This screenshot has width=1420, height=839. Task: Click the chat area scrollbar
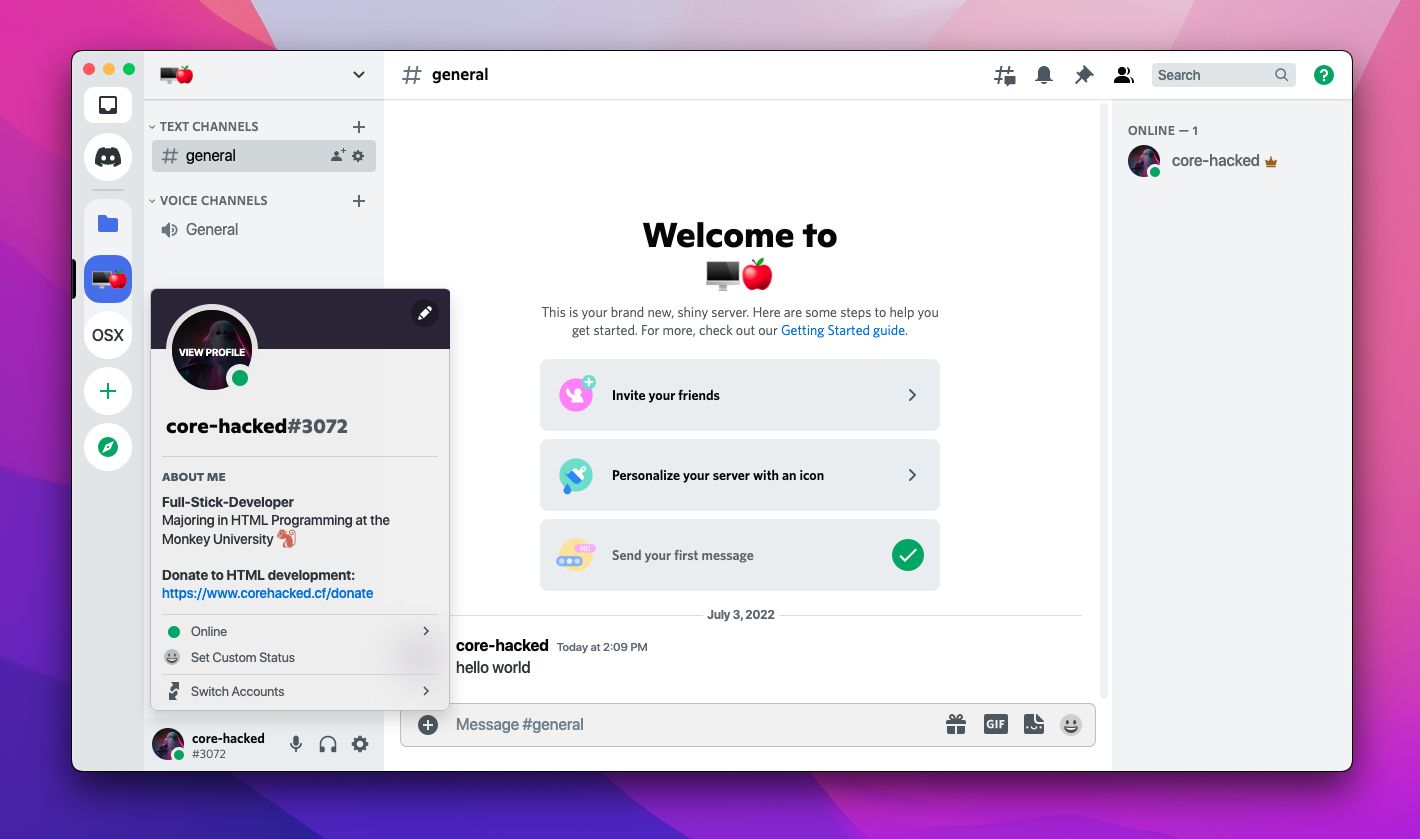tap(1104, 400)
